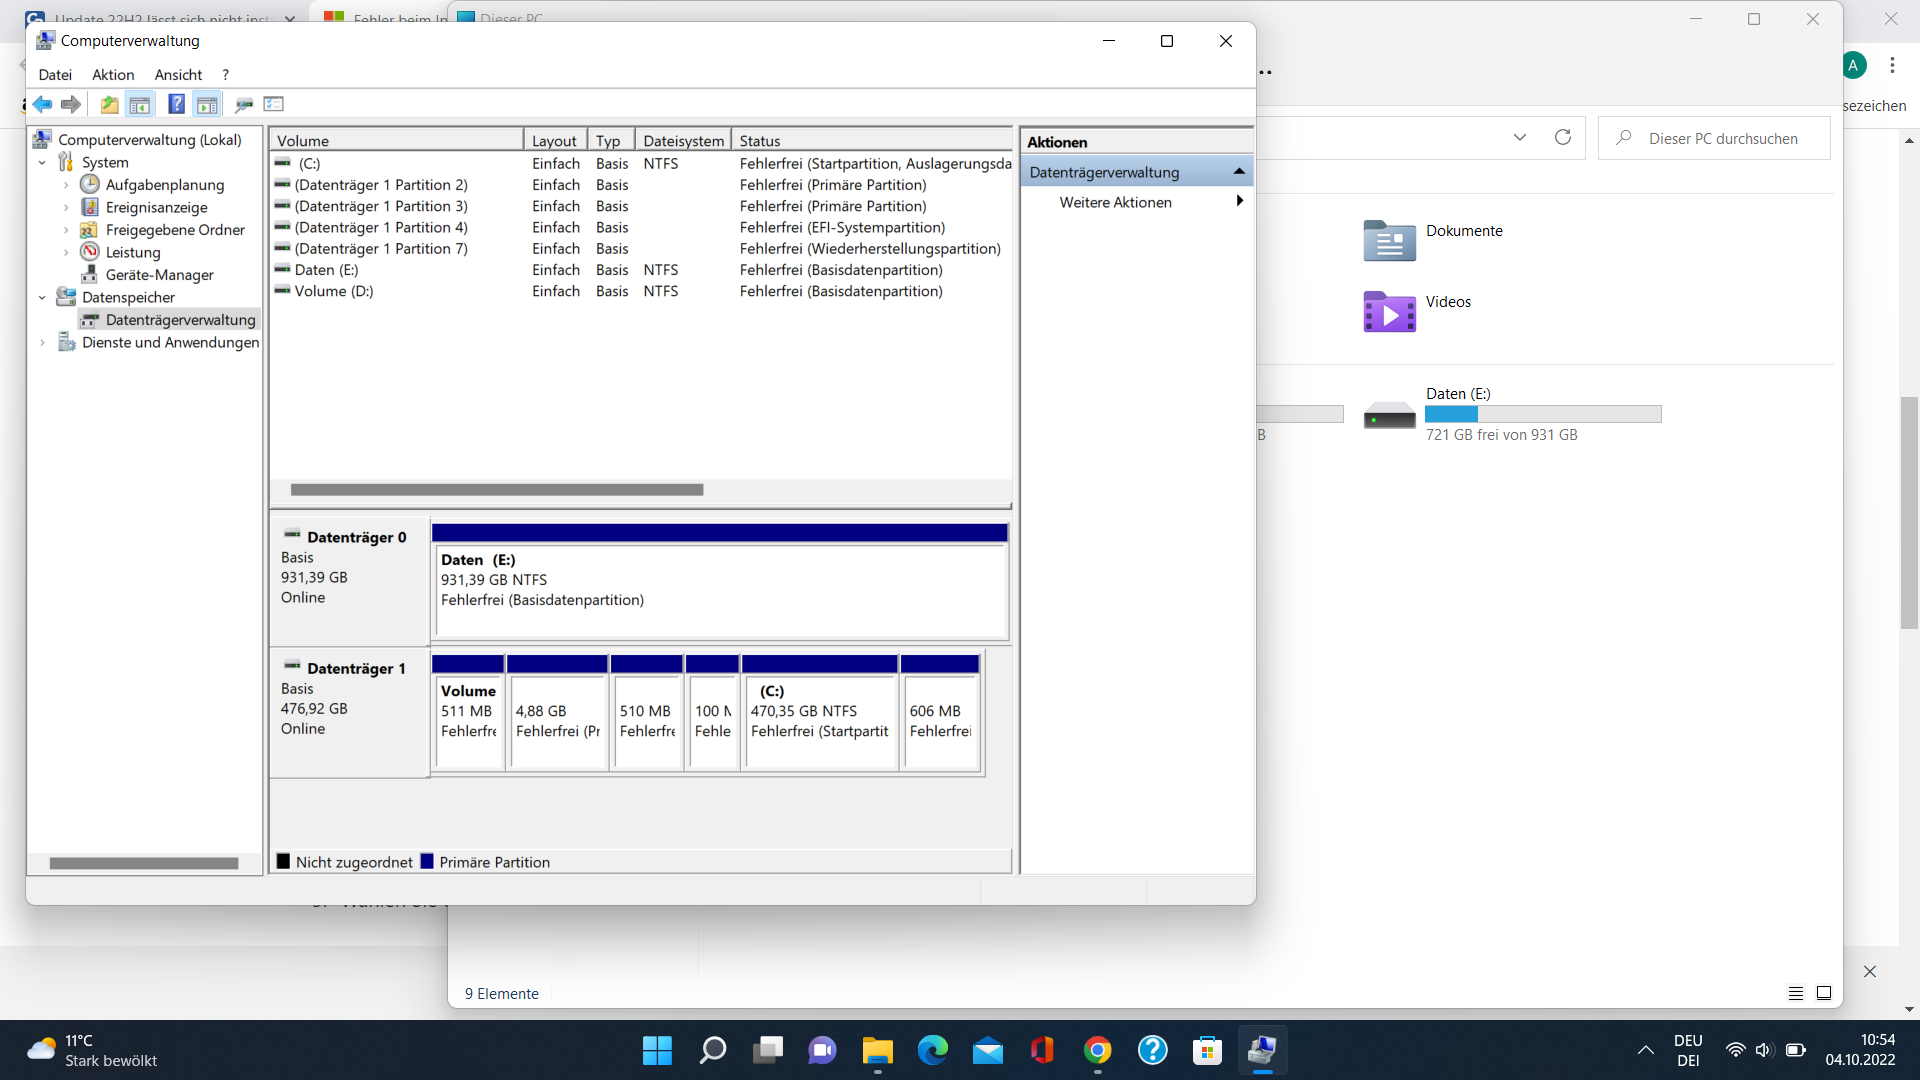Click the blue Back arrow in toolbar
The image size is (1920, 1080).
click(x=42, y=104)
